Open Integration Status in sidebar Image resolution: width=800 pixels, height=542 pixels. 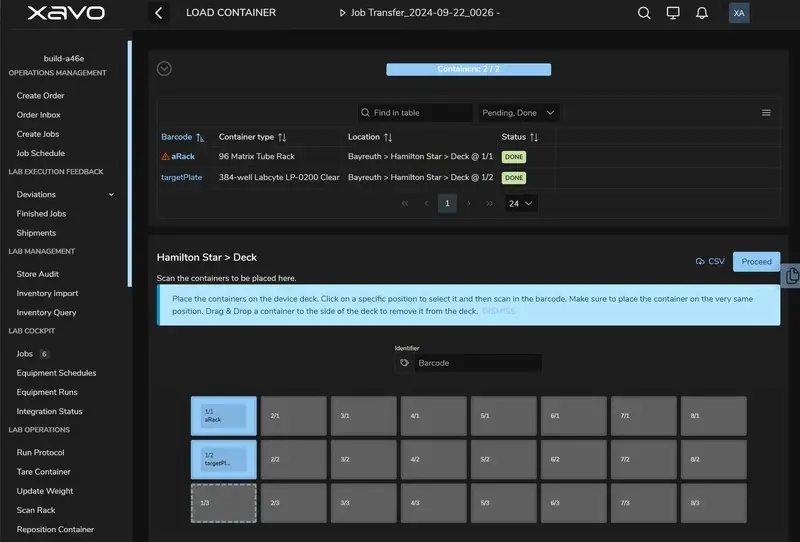click(x=49, y=411)
